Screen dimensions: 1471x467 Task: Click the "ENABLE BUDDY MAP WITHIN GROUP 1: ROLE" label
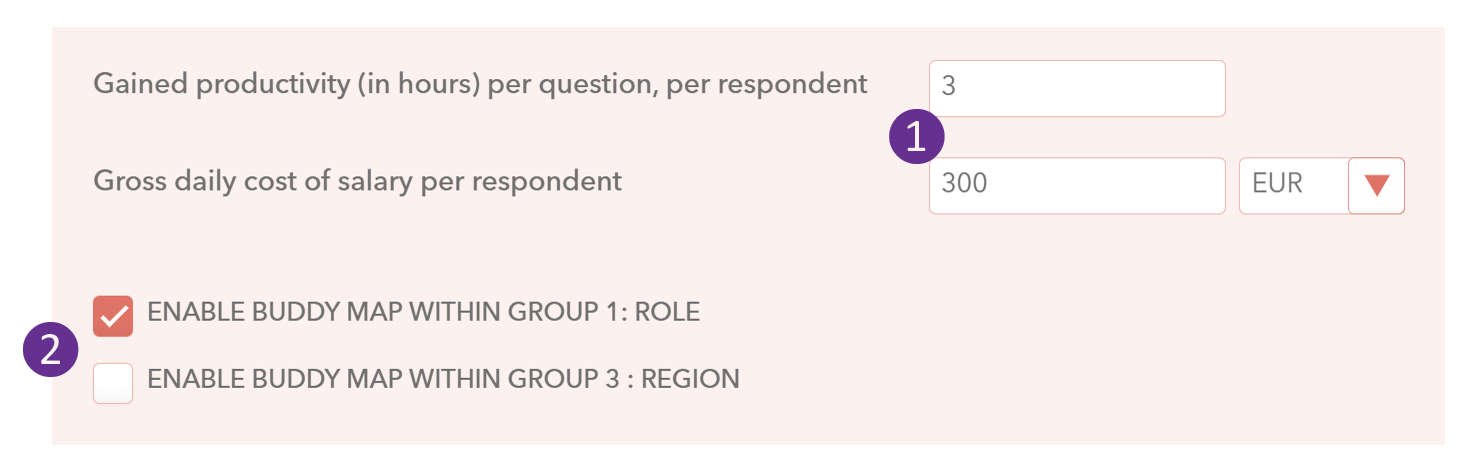tap(423, 312)
